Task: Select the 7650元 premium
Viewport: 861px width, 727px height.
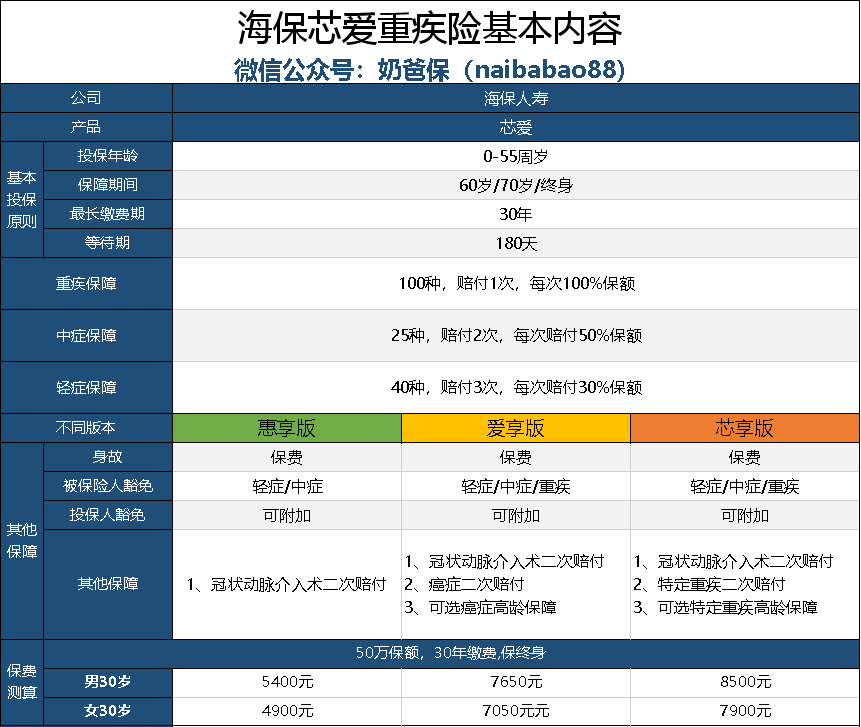Action: [x=516, y=682]
